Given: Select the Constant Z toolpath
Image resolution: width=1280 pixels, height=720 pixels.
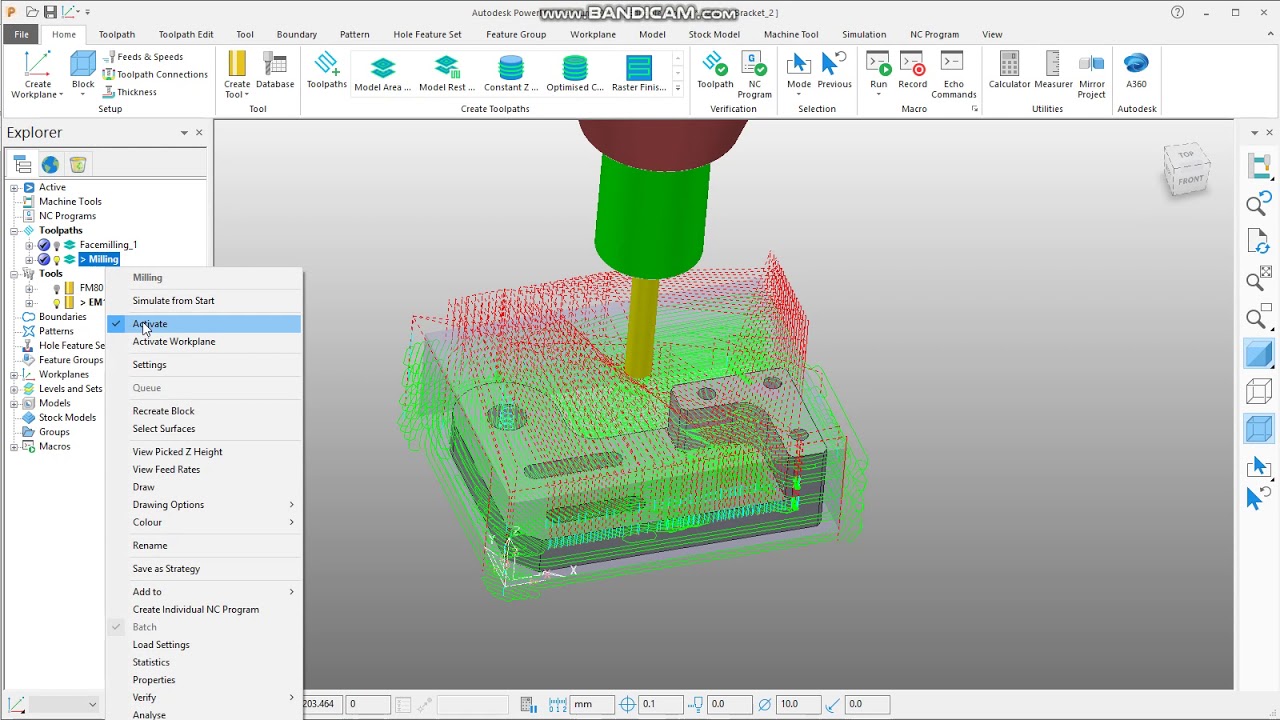Looking at the screenshot, I should 511,72.
